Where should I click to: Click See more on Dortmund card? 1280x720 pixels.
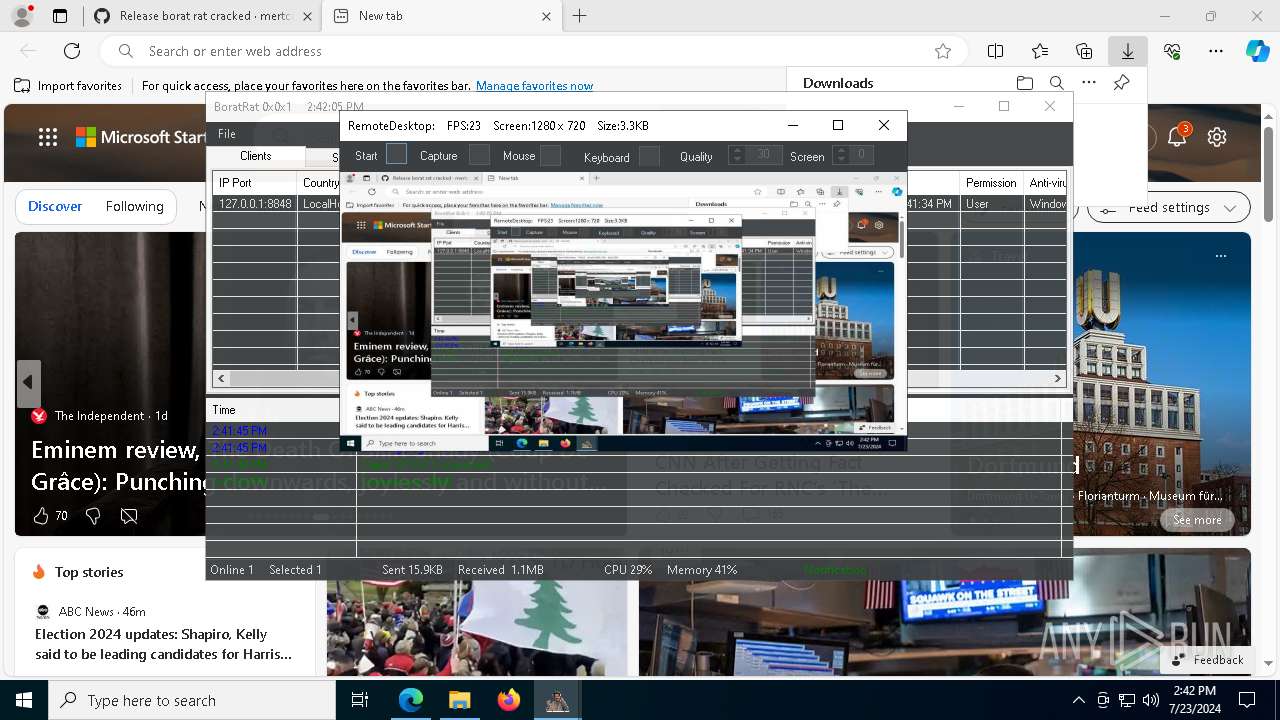pyautogui.click(x=1197, y=520)
